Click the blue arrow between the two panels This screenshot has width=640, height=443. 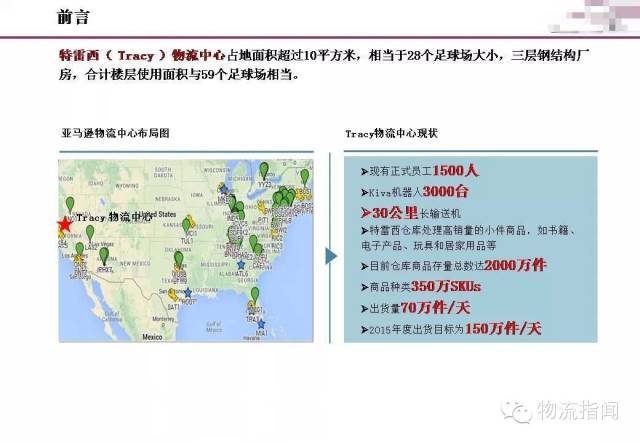[x=331, y=256]
